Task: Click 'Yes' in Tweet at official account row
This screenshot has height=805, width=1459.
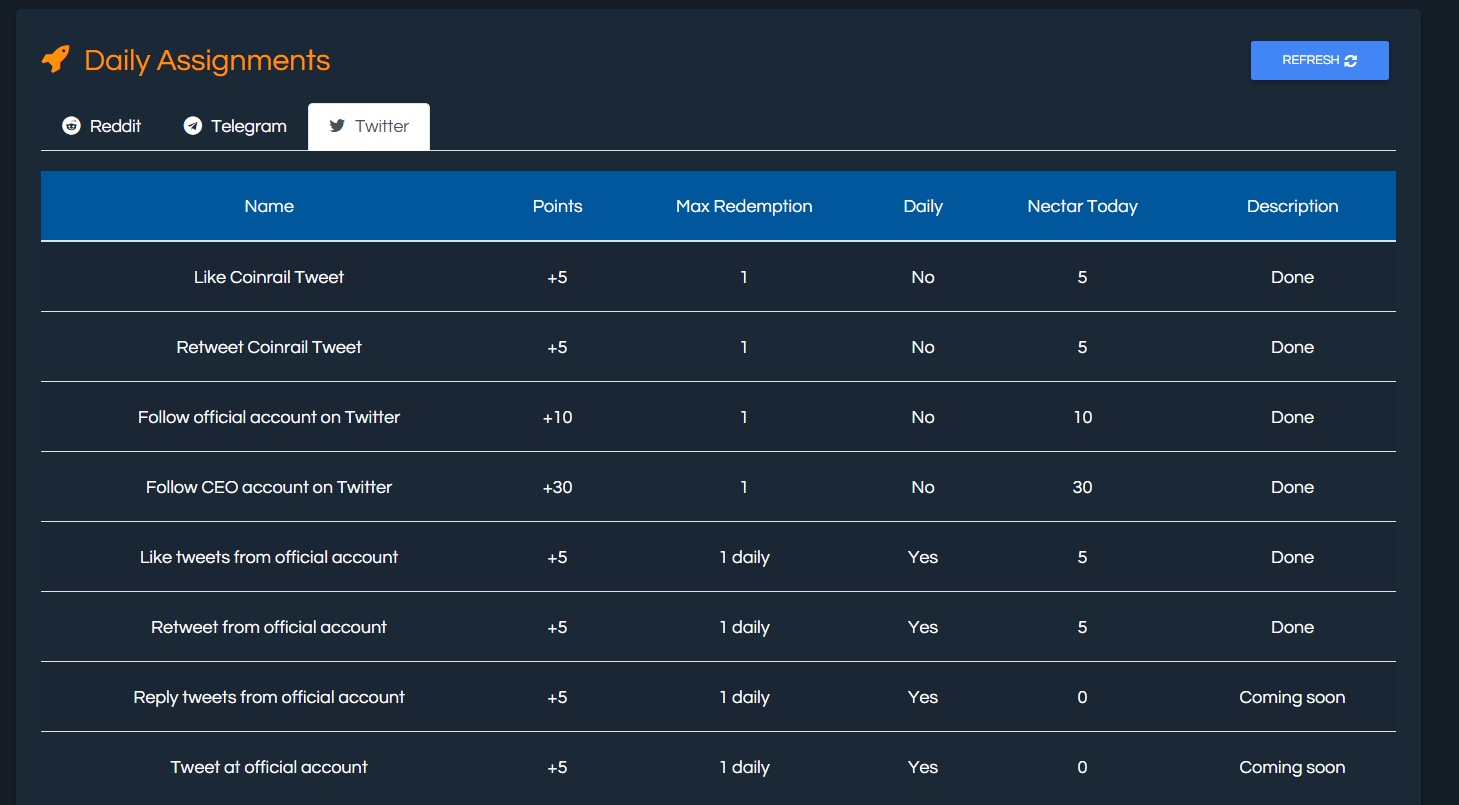Action: pyautogui.click(x=923, y=767)
